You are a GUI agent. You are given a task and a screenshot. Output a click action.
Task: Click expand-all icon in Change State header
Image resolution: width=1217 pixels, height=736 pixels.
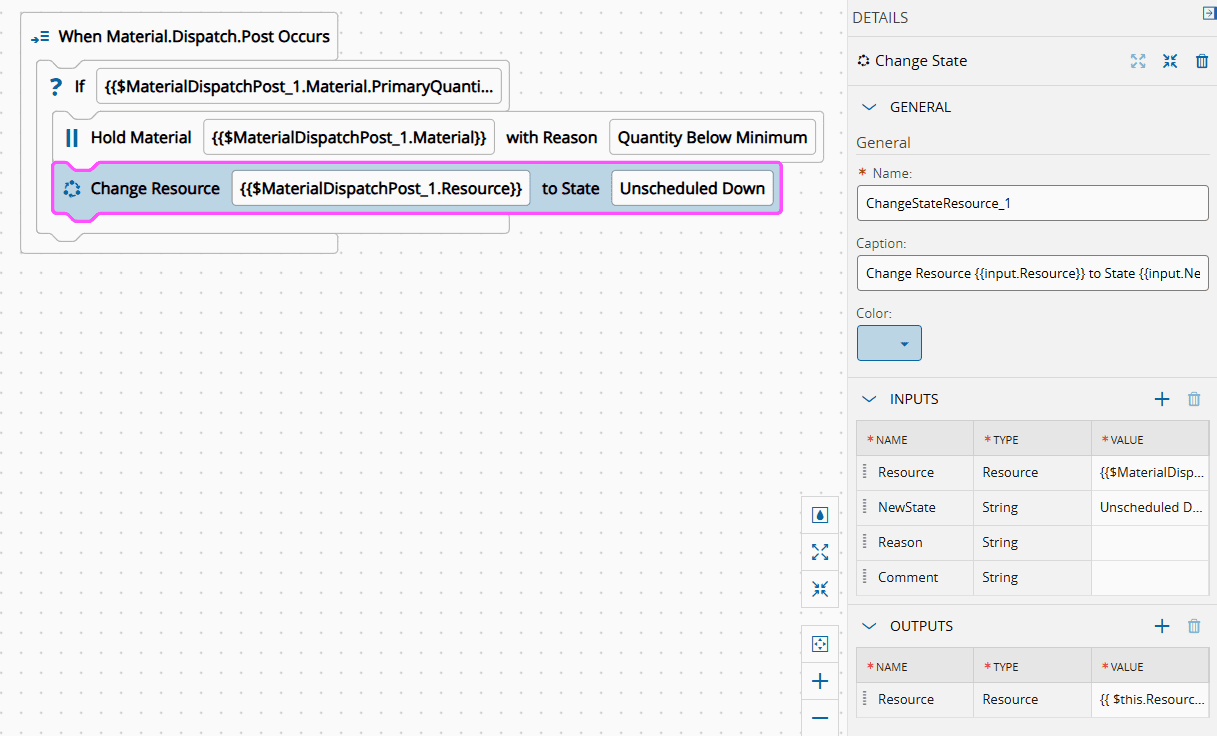[x=1138, y=61]
